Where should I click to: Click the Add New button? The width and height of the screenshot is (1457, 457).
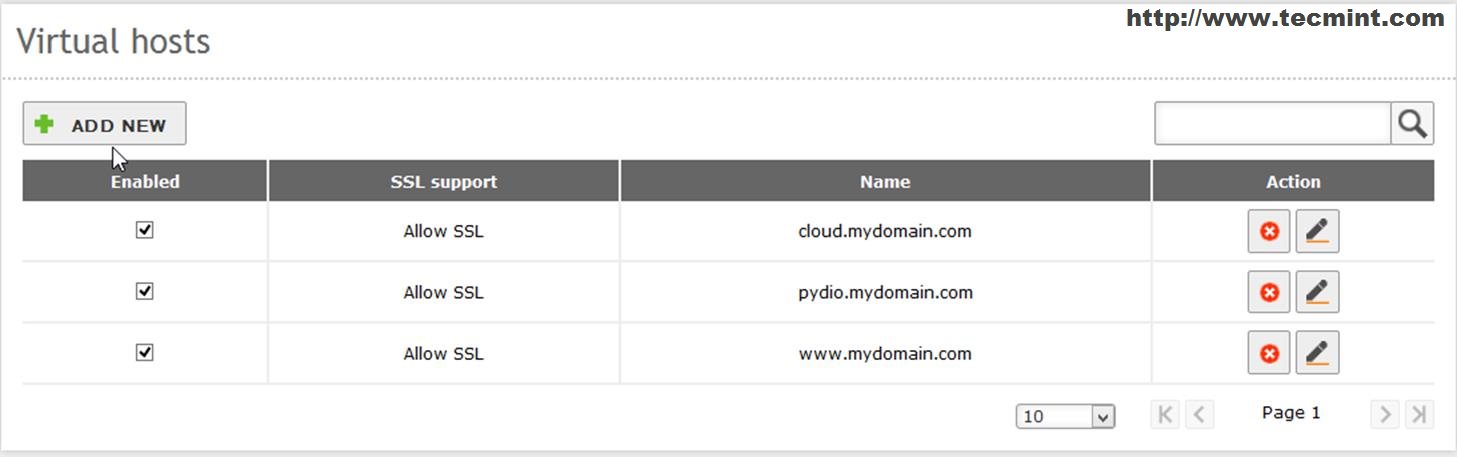coord(104,125)
